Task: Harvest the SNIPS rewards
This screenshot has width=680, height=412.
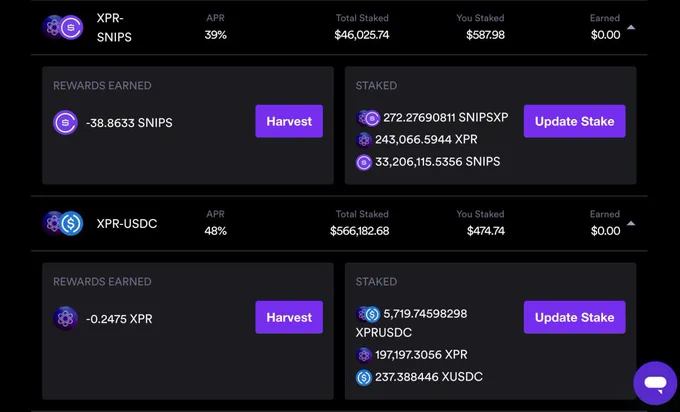Action: pyautogui.click(x=289, y=121)
